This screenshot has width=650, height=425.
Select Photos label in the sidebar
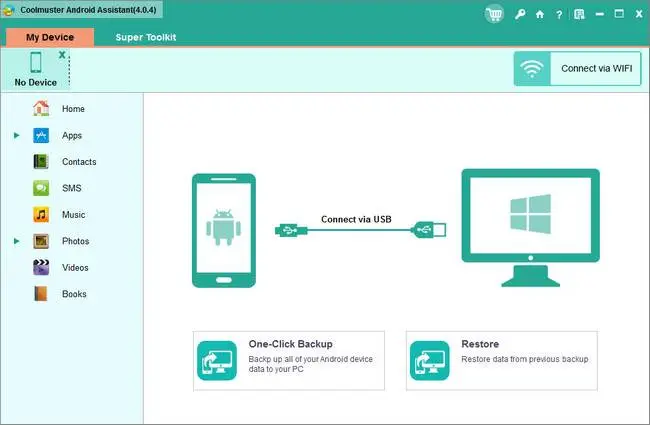tap(75, 241)
